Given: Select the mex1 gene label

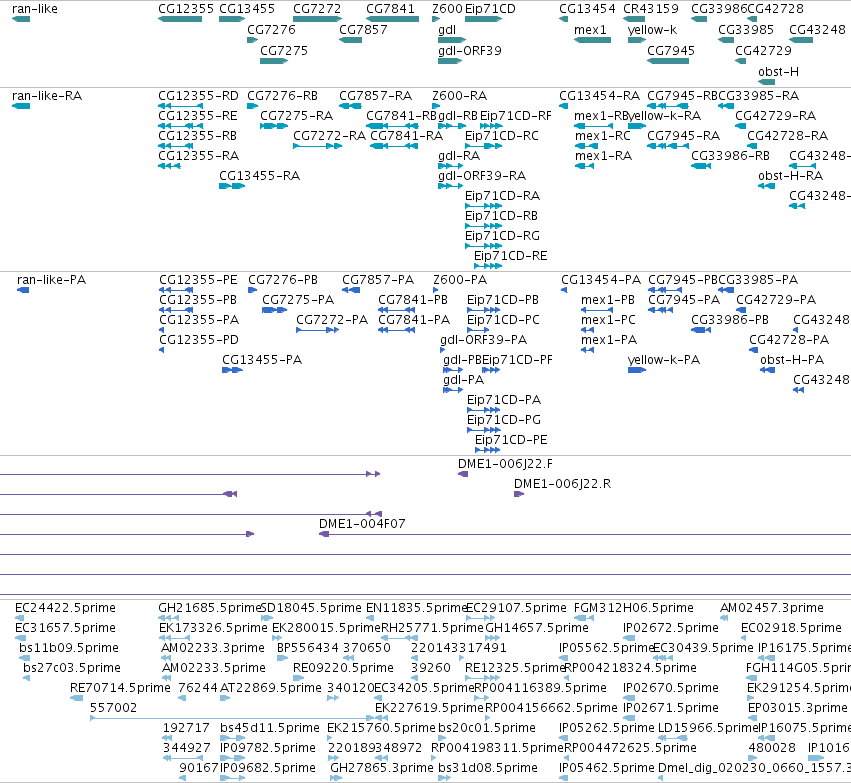Looking at the screenshot, I should pyautogui.click(x=590, y=29).
